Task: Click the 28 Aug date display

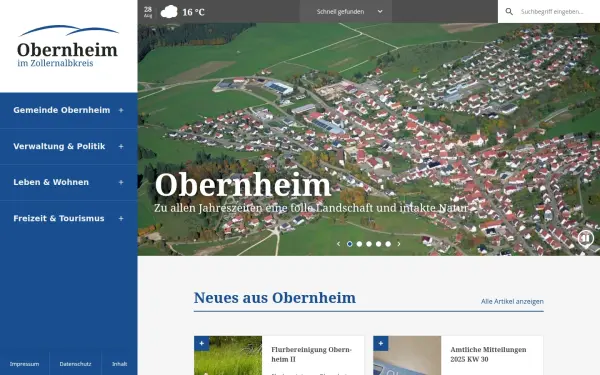Action: 148,11
